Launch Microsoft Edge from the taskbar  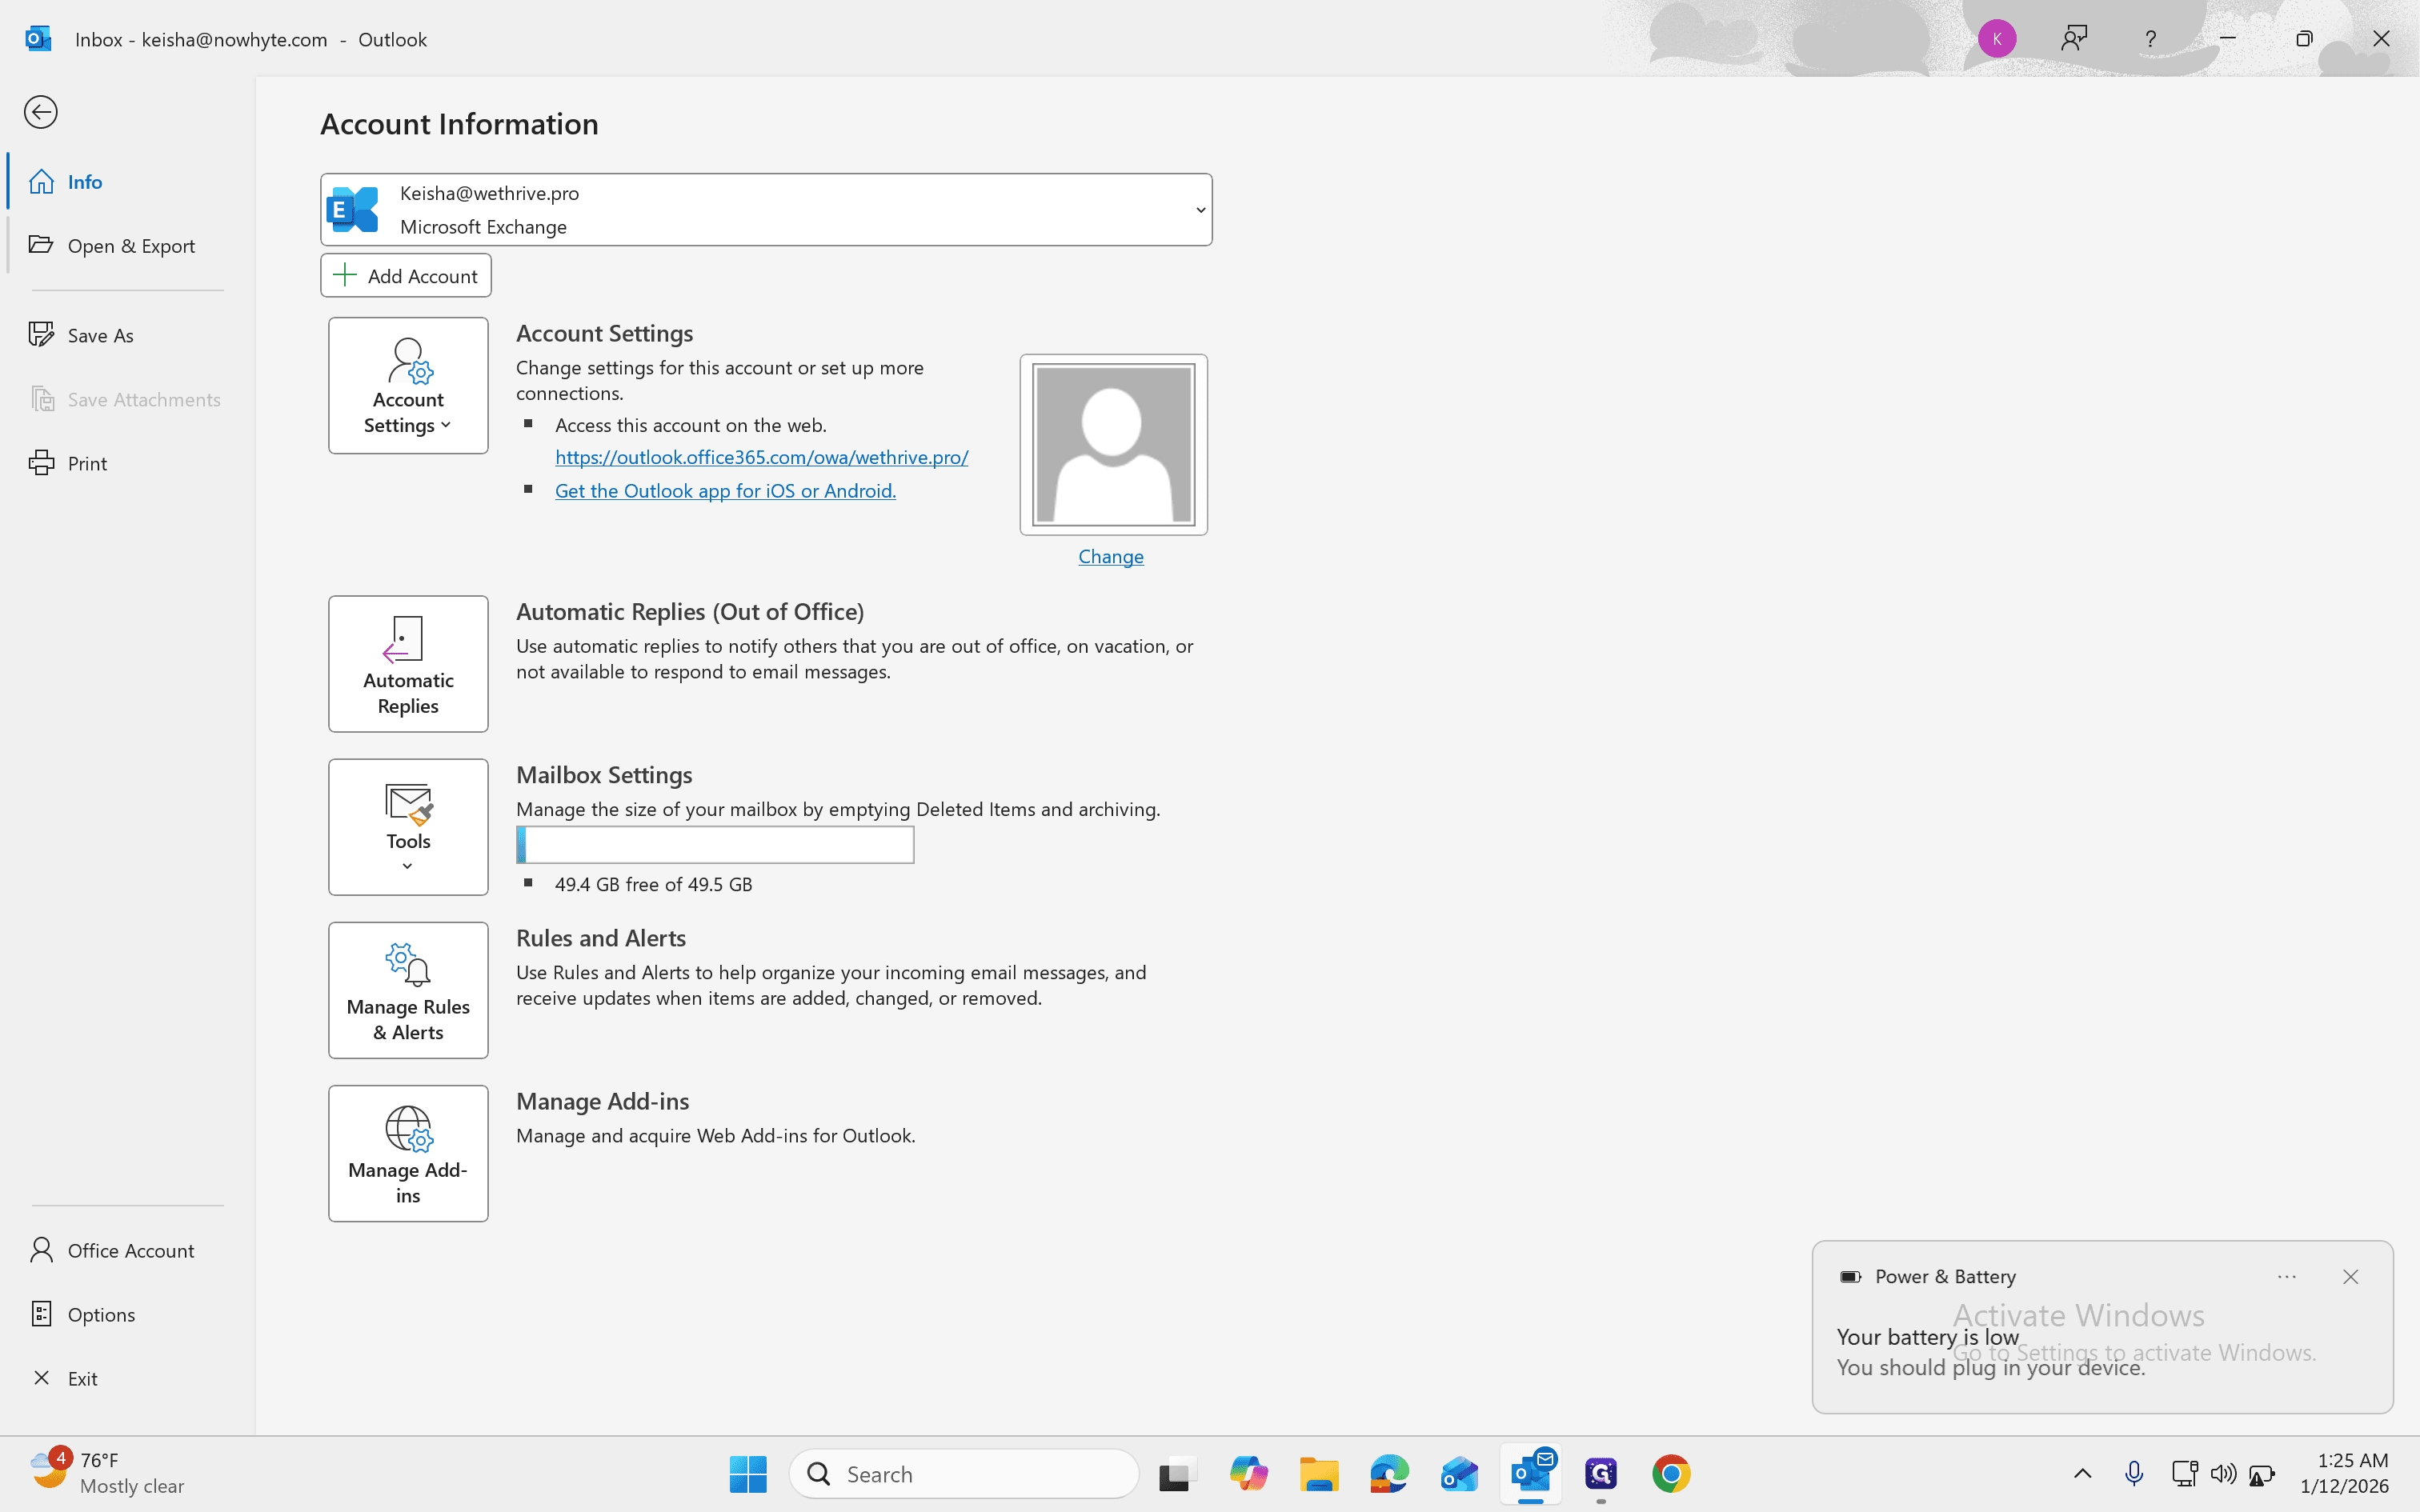[1389, 1474]
